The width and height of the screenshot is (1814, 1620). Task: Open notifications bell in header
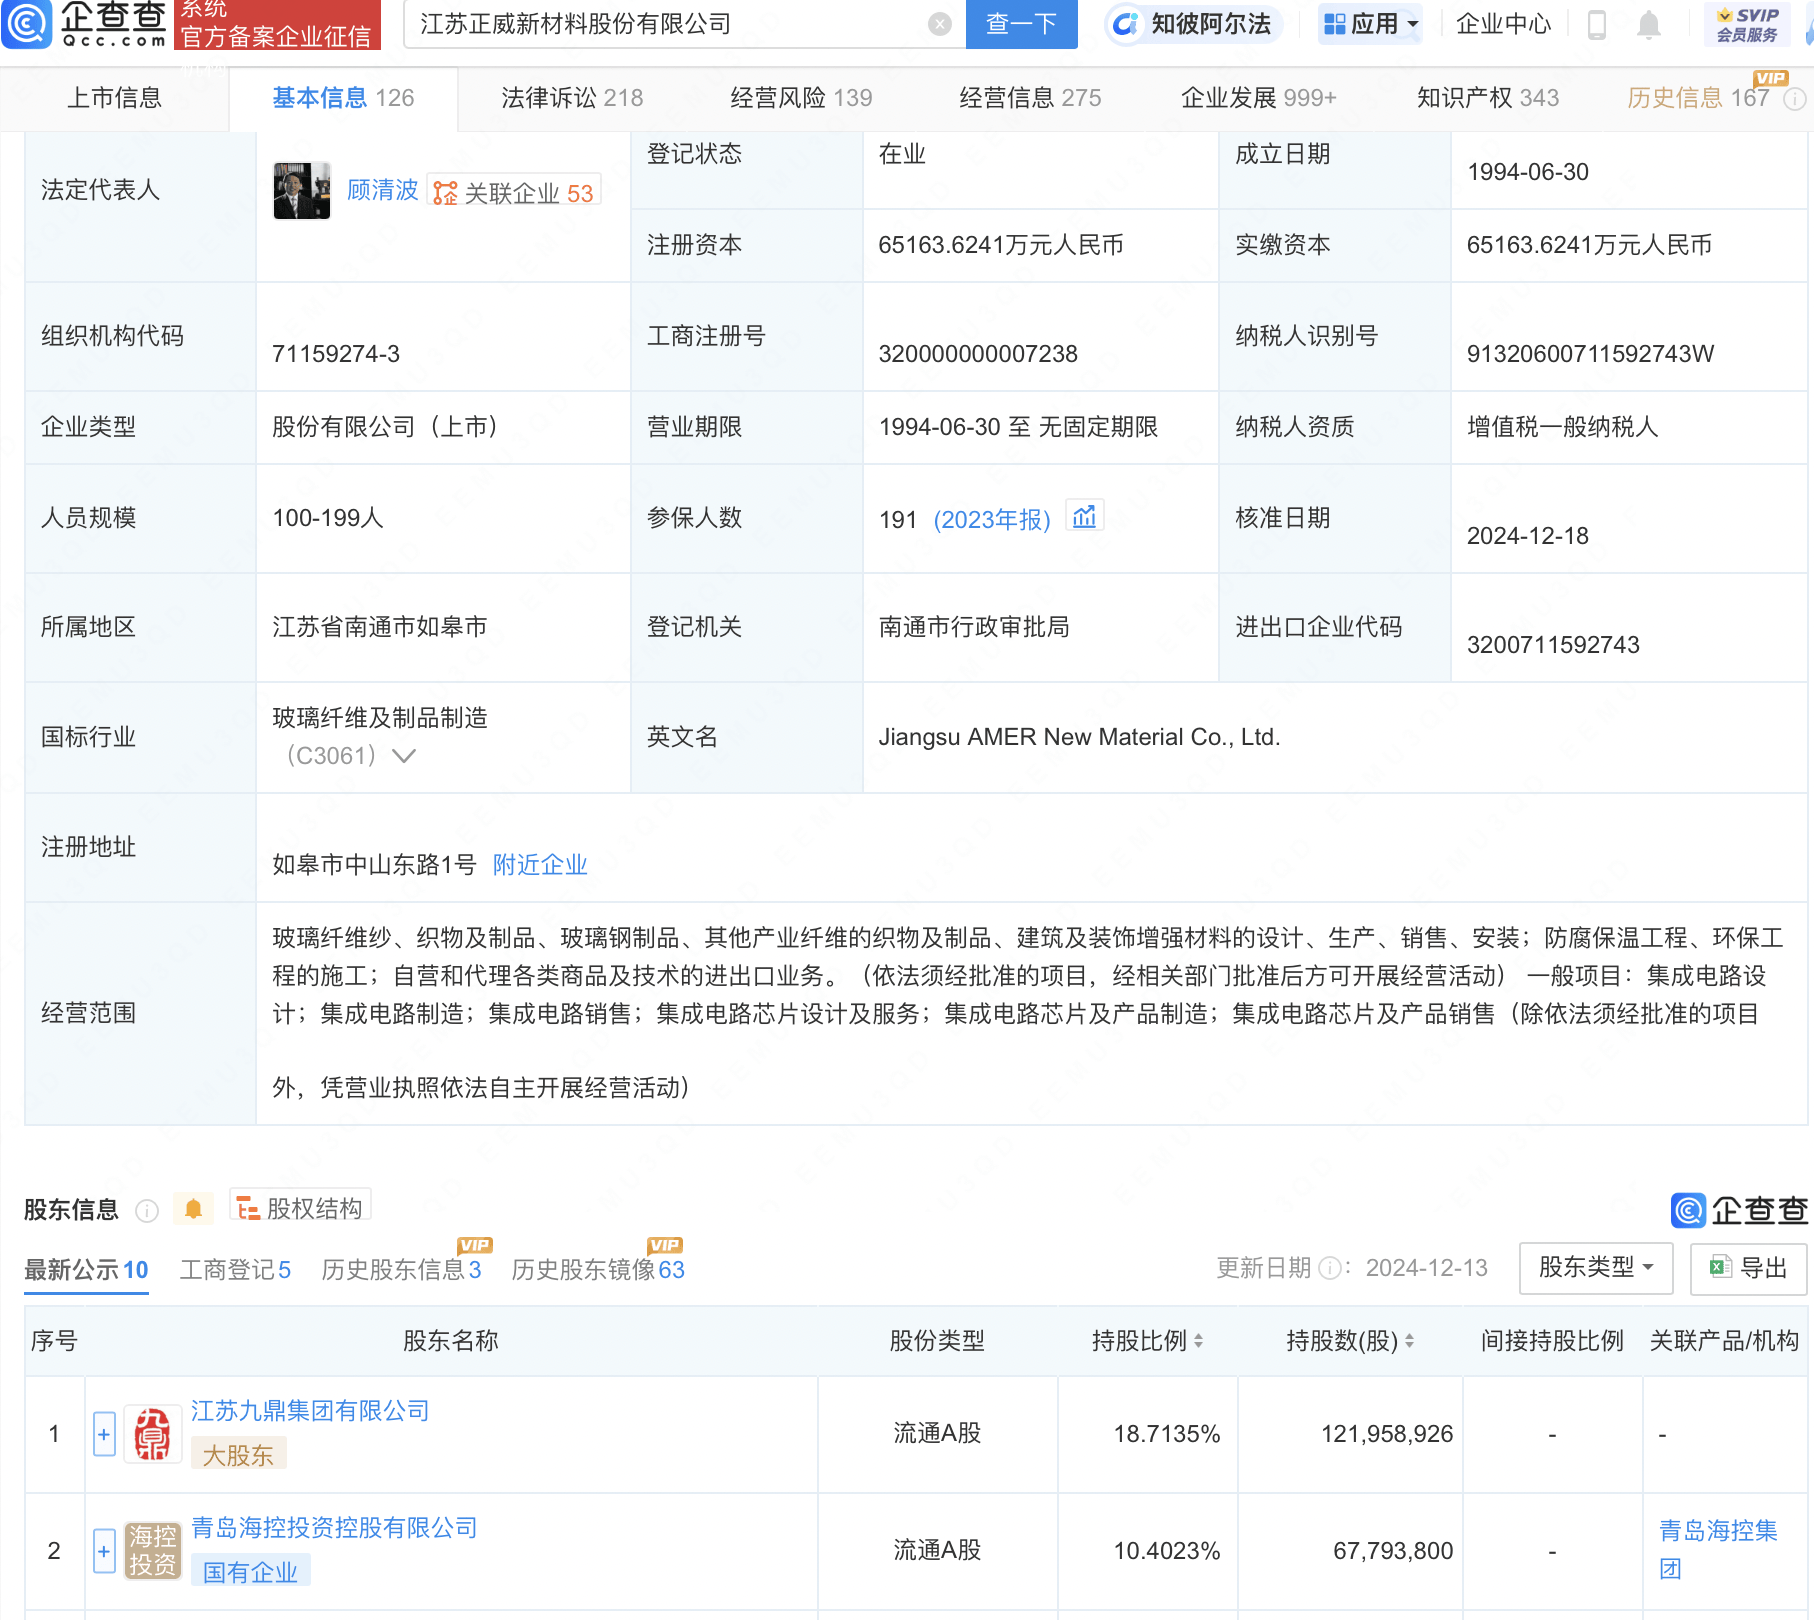coord(1649,24)
